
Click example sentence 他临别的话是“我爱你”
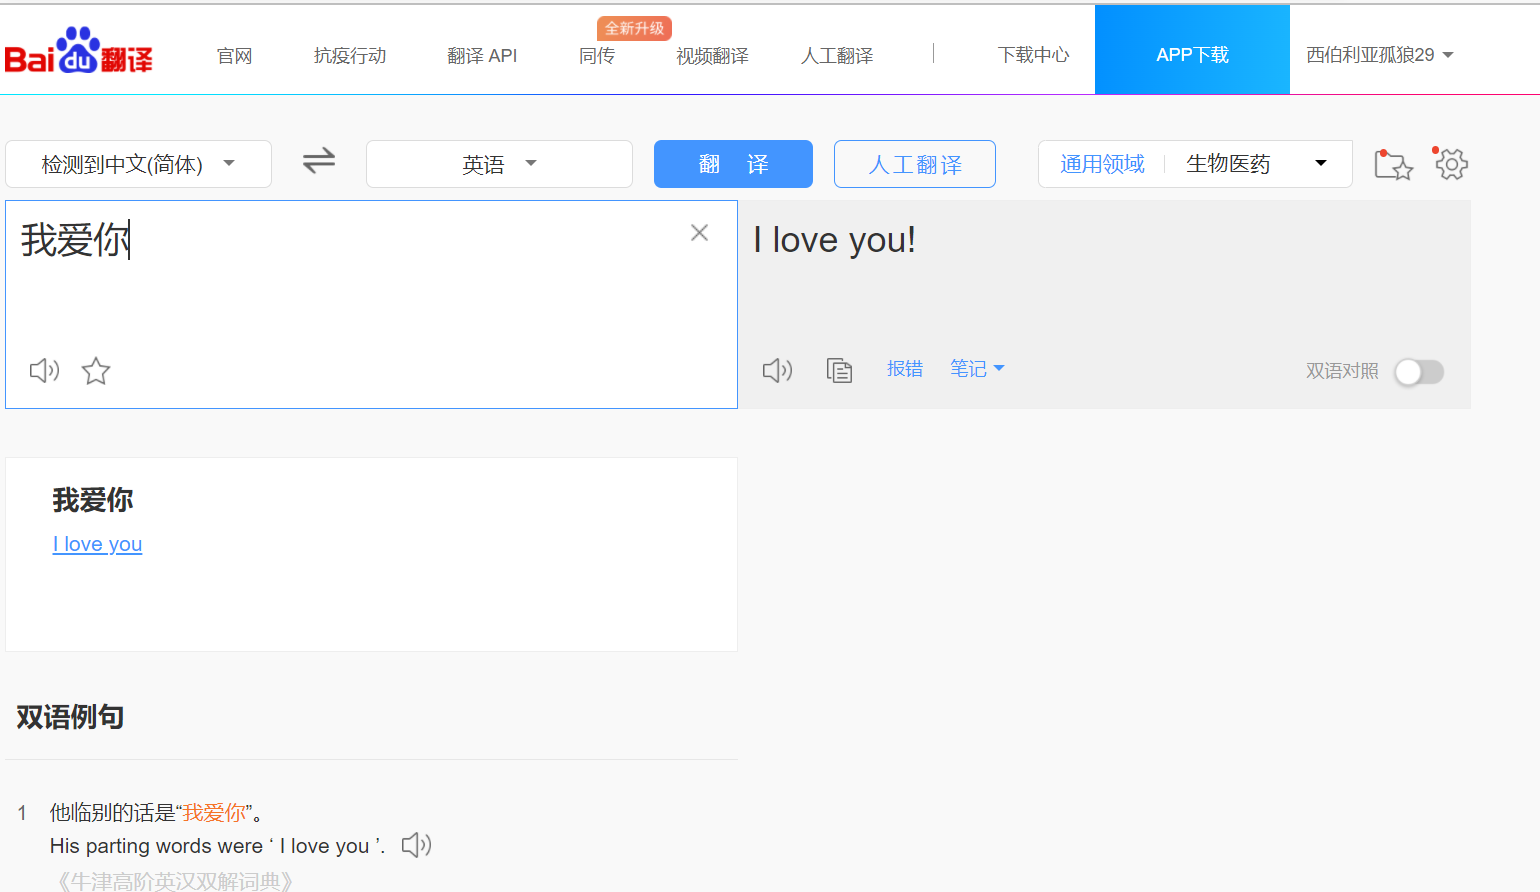pos(156,812)
